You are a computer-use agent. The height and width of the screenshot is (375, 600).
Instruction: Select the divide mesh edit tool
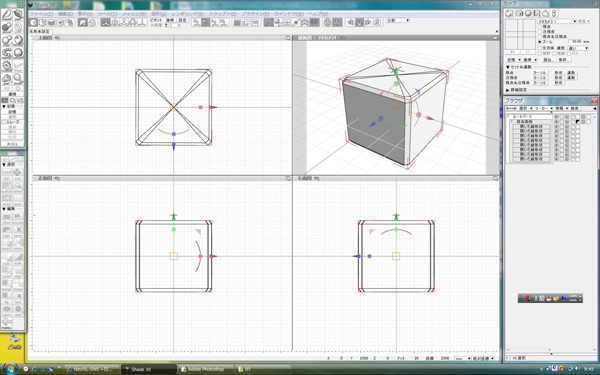(7, 271)
